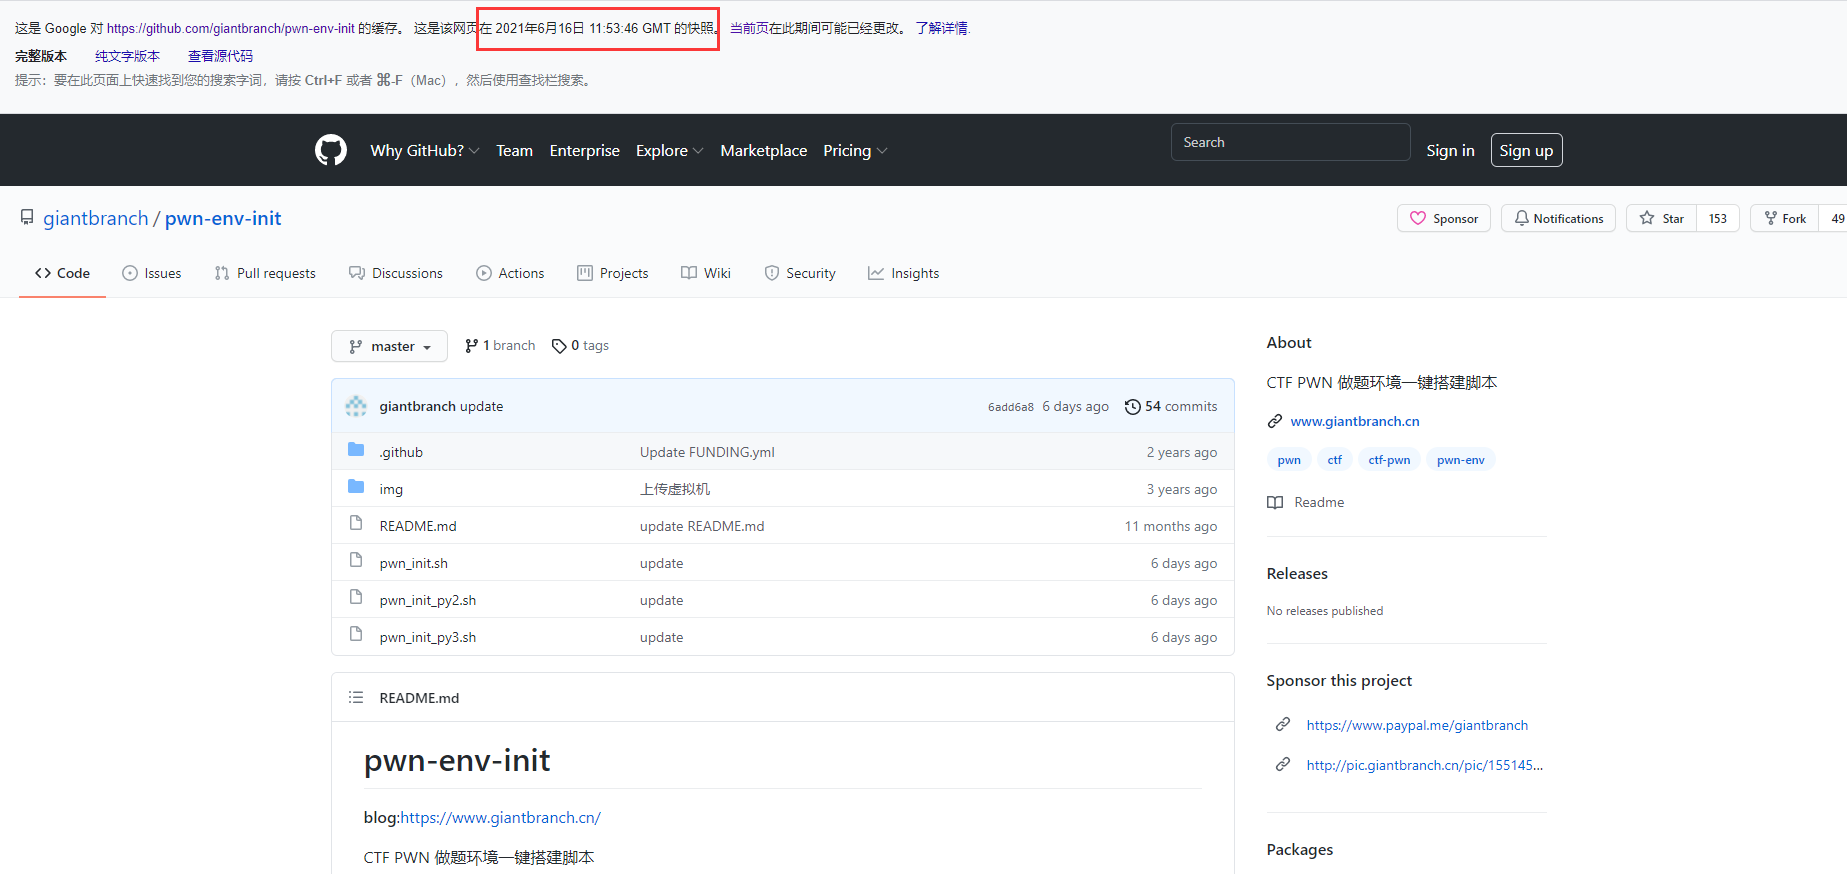Open the 了解详情 link
The height and width of the screenshot is (874, 1847).
pos(942,28)
